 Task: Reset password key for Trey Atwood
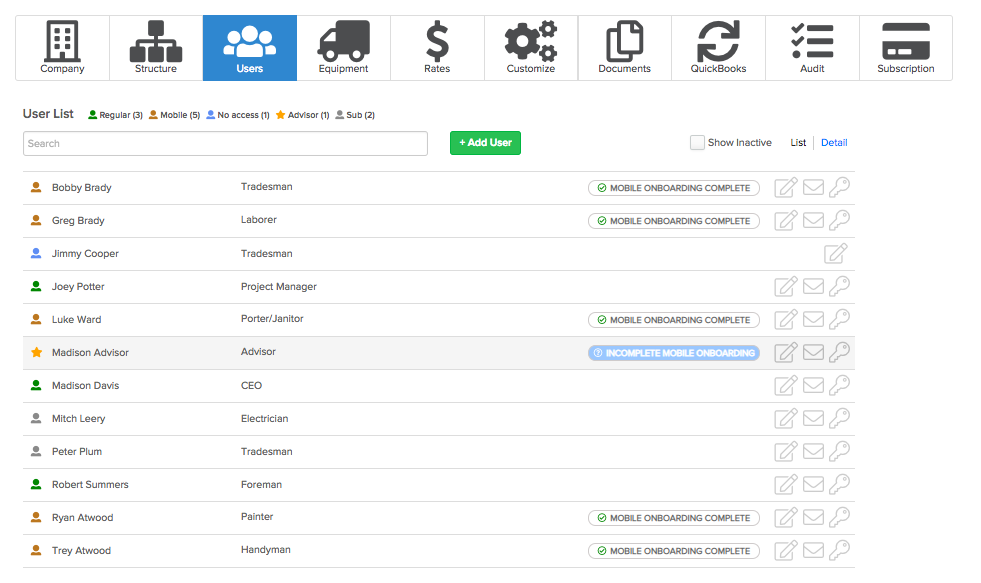(x=840, y=550)
